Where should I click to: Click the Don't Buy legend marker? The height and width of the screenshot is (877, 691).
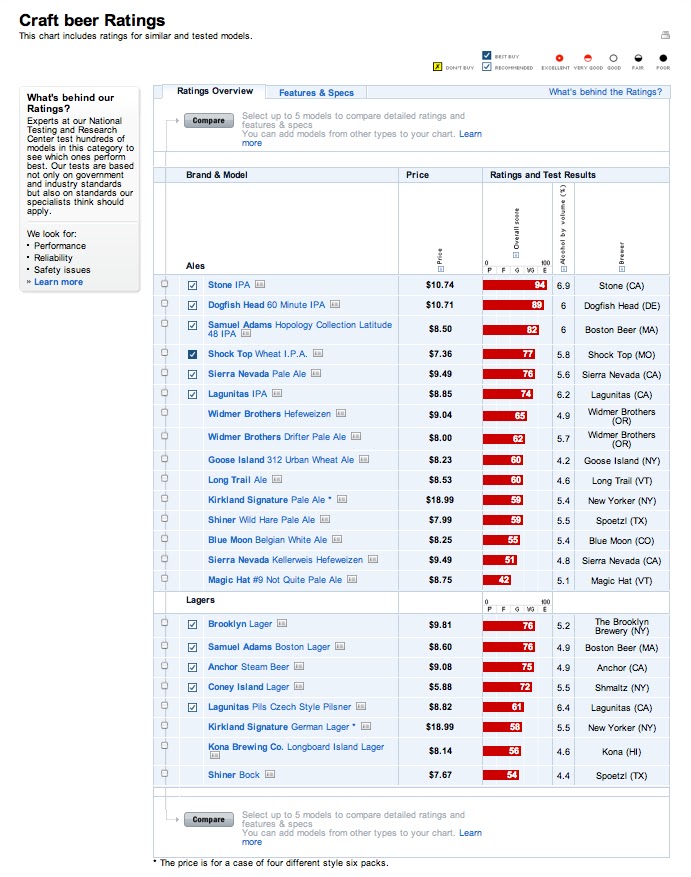(438, 67)
